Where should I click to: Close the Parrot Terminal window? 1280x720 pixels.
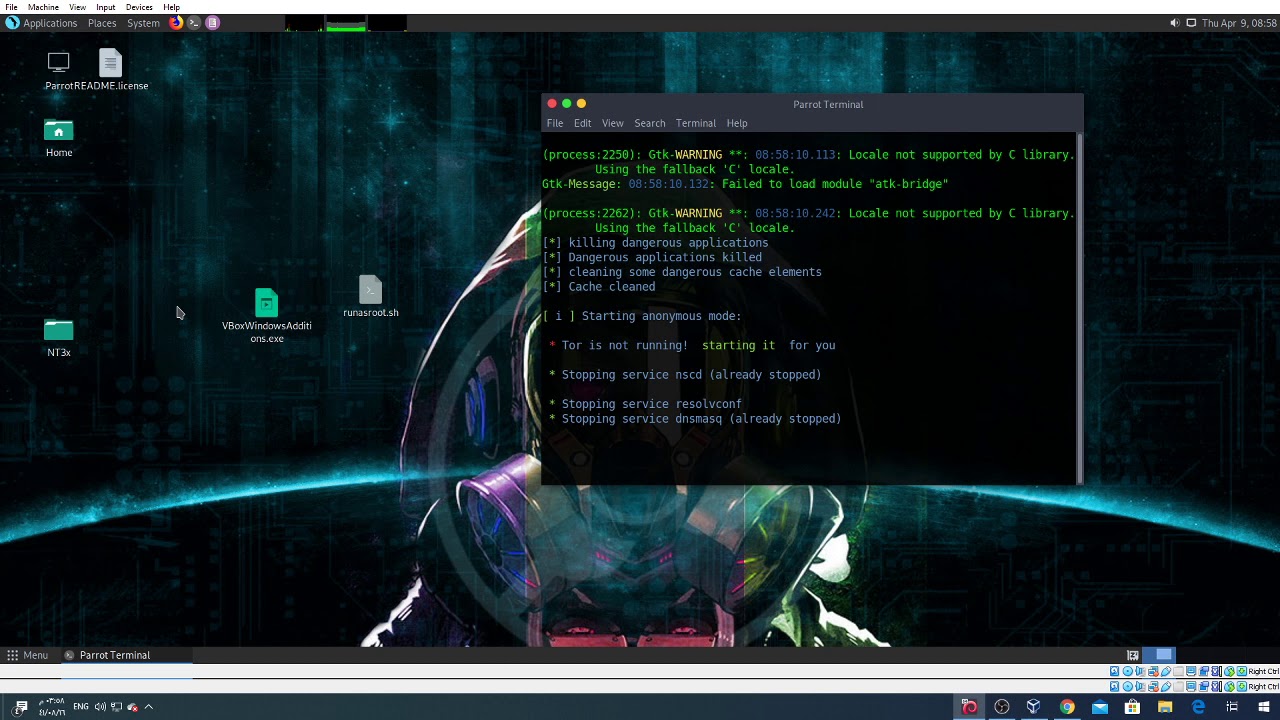[x=552, y=103]
